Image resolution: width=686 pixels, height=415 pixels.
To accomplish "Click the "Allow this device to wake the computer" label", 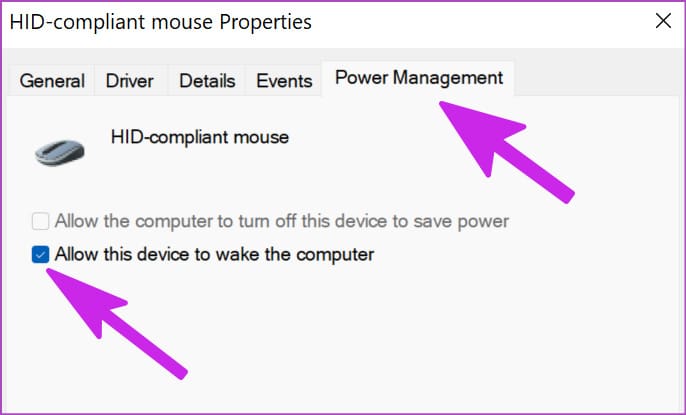I will tap(214, 255).
